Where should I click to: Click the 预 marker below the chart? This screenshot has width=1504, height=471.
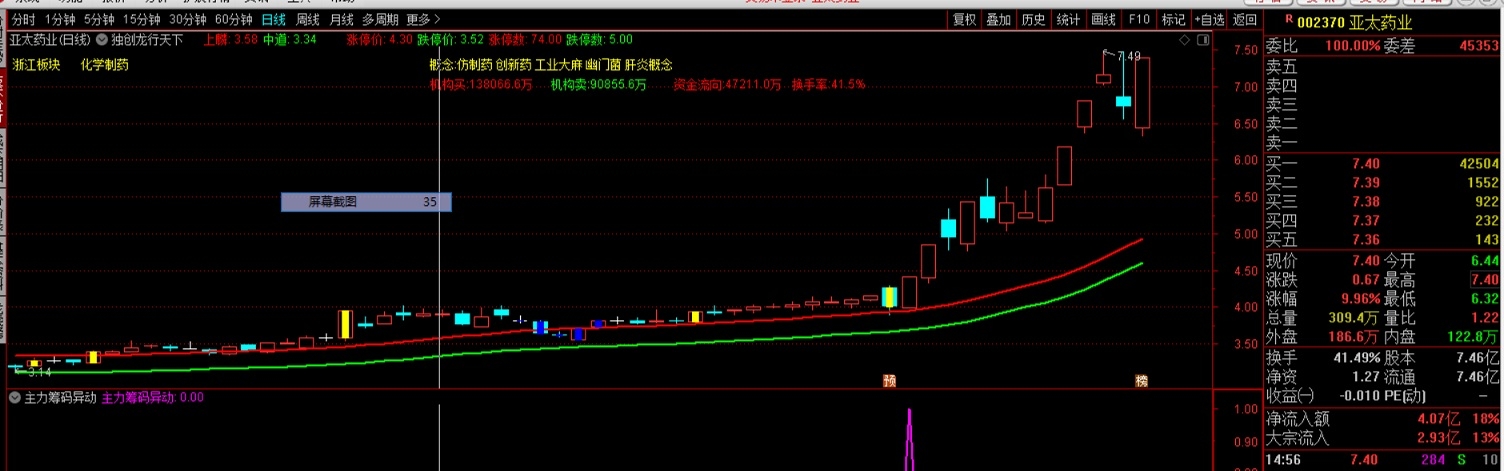888,381
